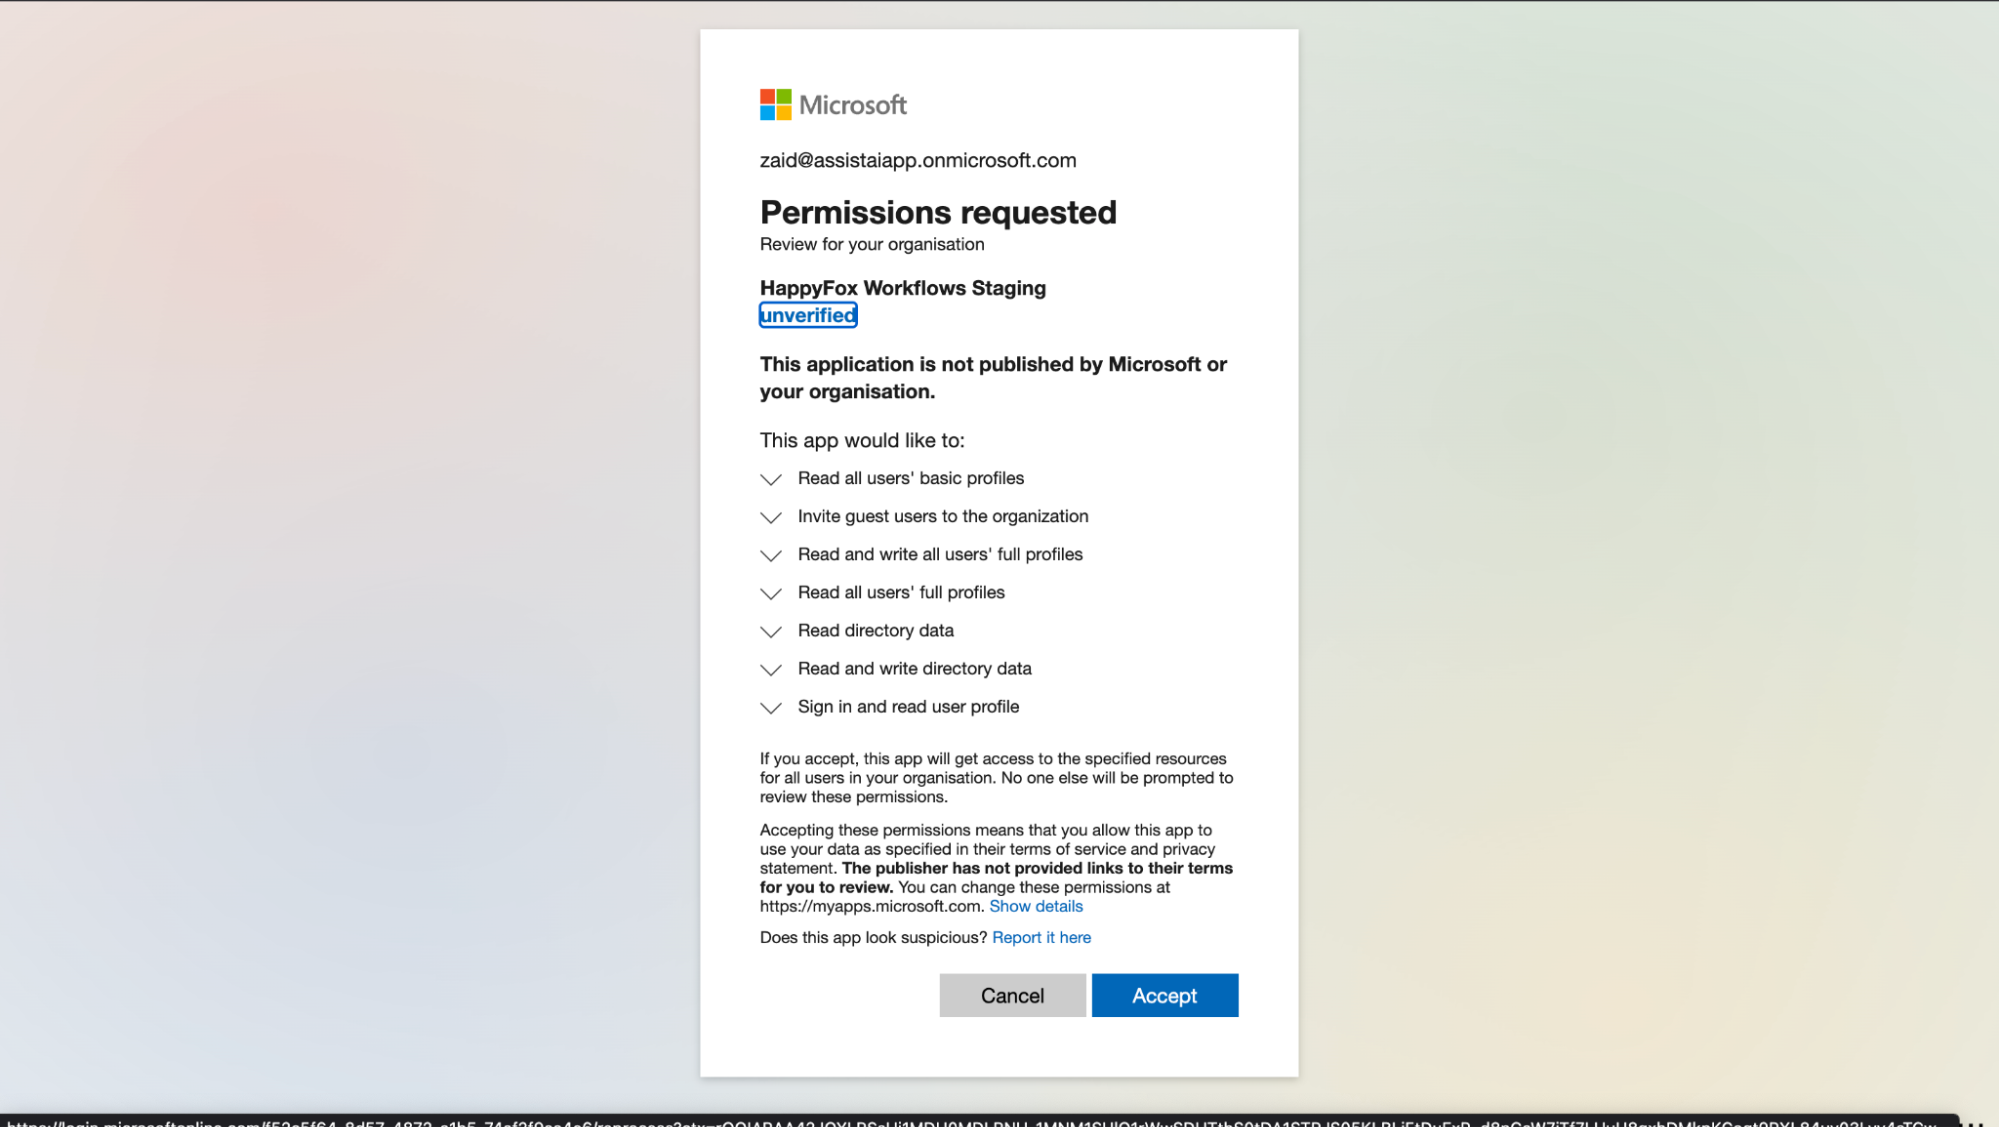This screenshot has width=1999, height=1128.
Task: Expand 'Read directory data' chevron
Action: click(x=771, y=632)
